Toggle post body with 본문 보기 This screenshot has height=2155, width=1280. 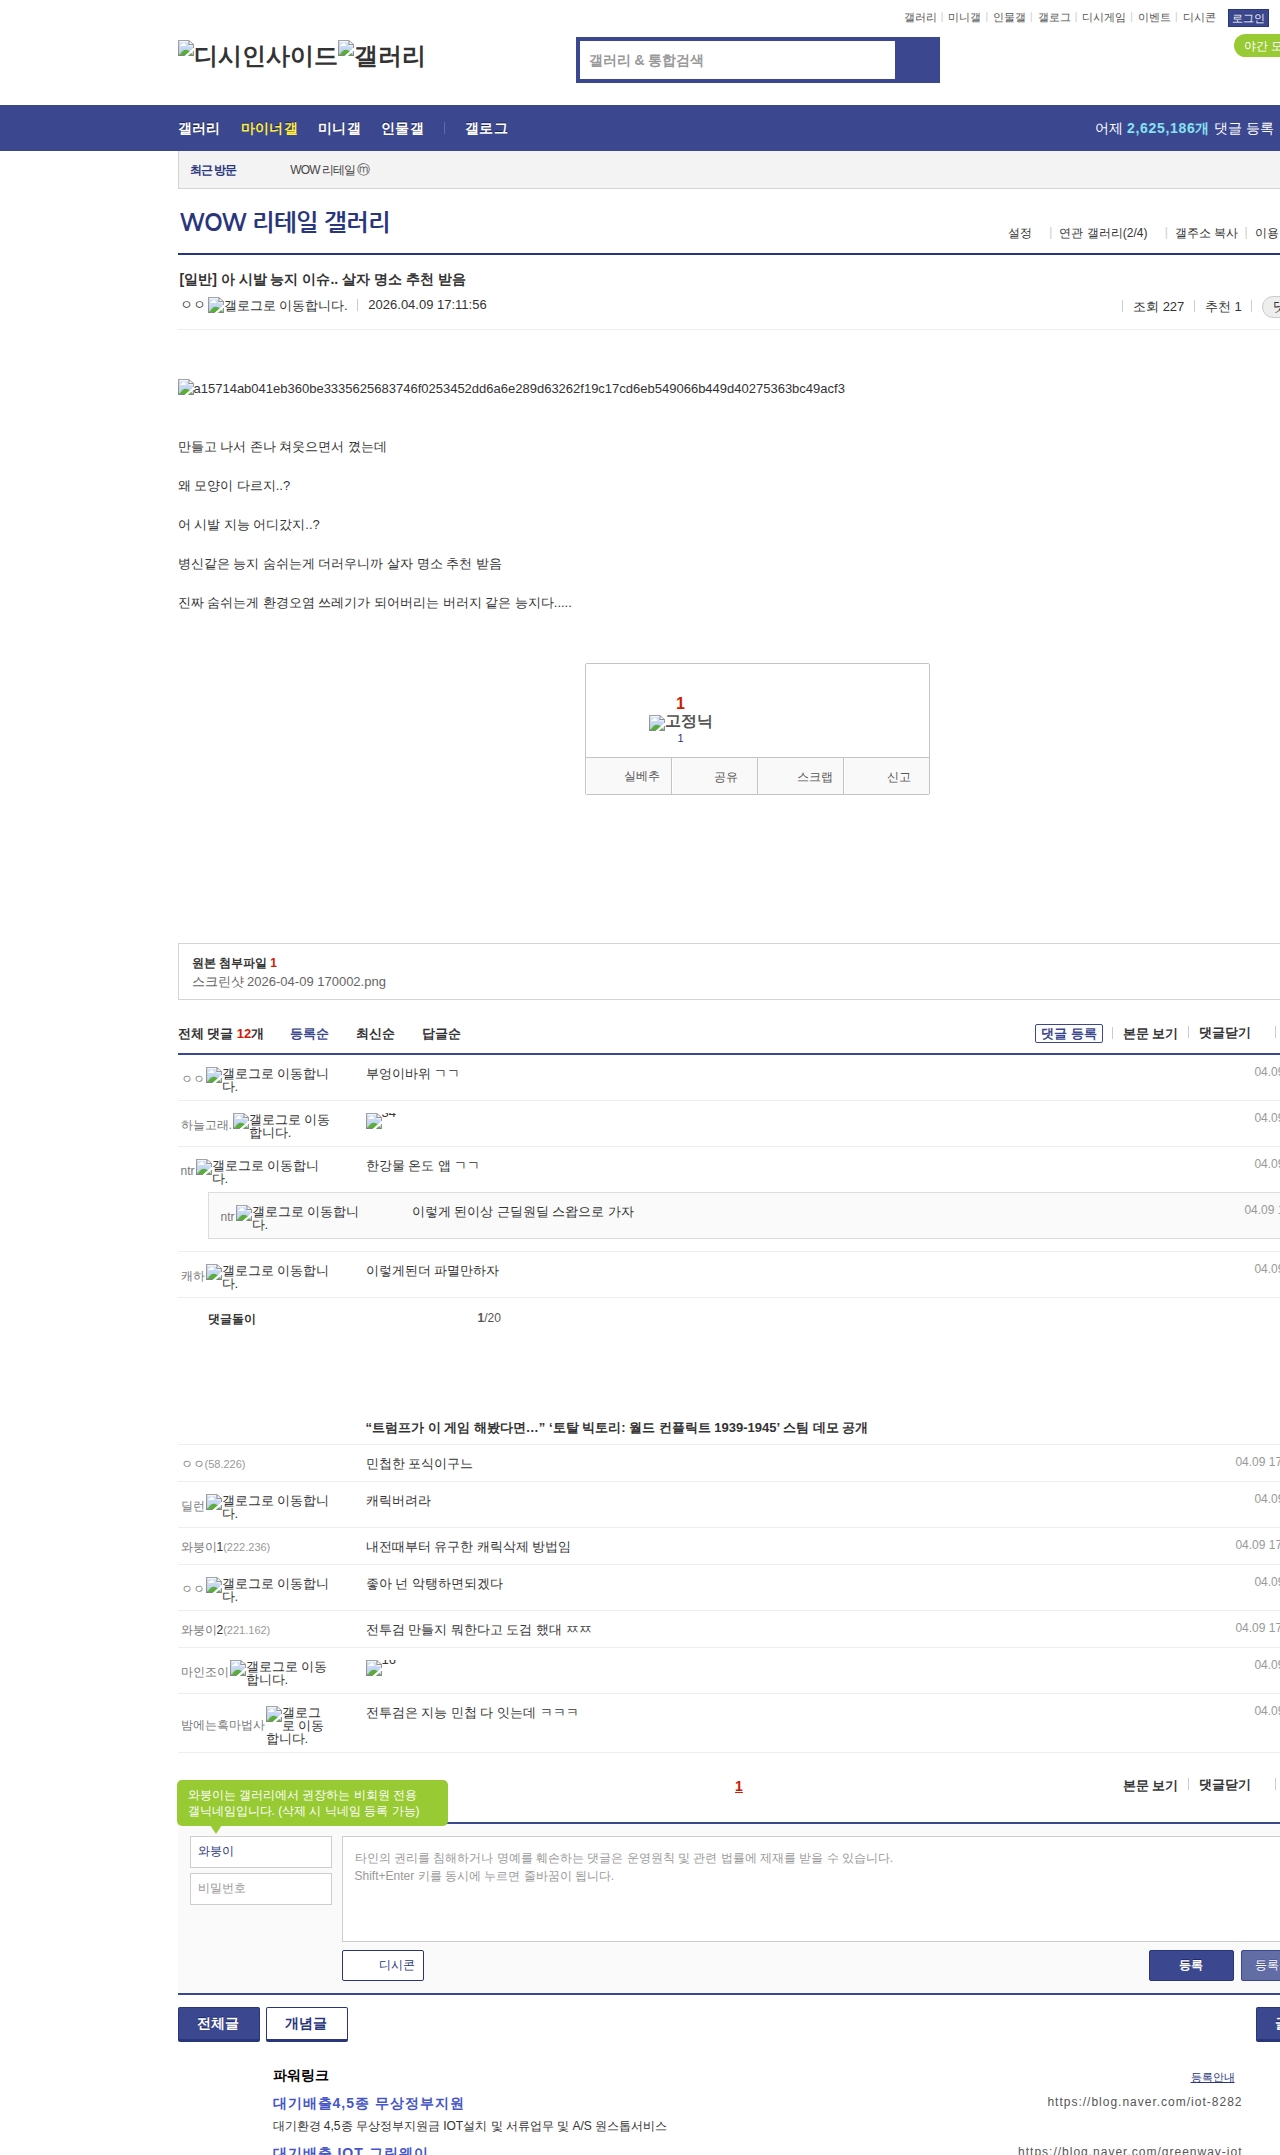1149,1033
